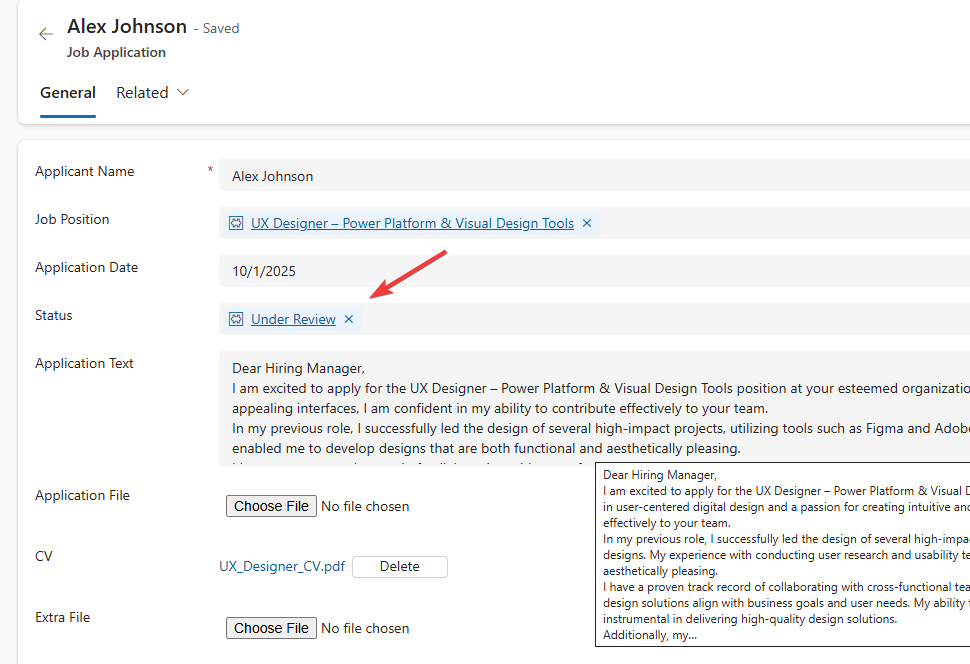970x664 pixels.
Task: Click the Alex Johnson record title
Action: click(x=127, y=27)
